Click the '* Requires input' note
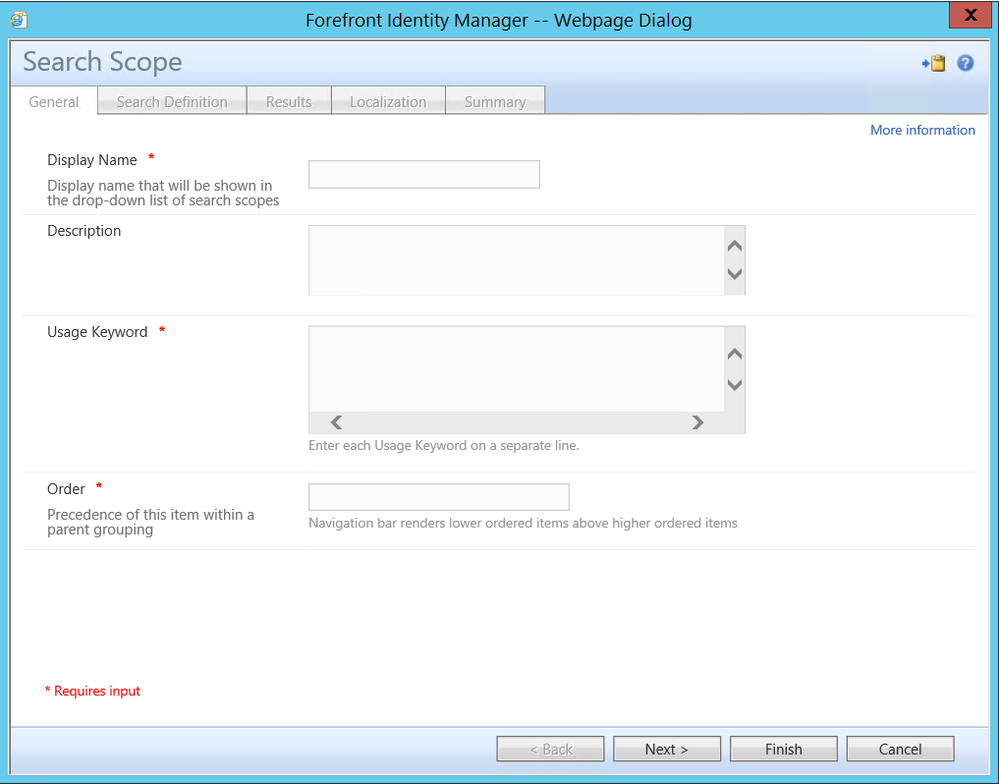The height and width of the screenshot is (784, 999). point(92,691)
